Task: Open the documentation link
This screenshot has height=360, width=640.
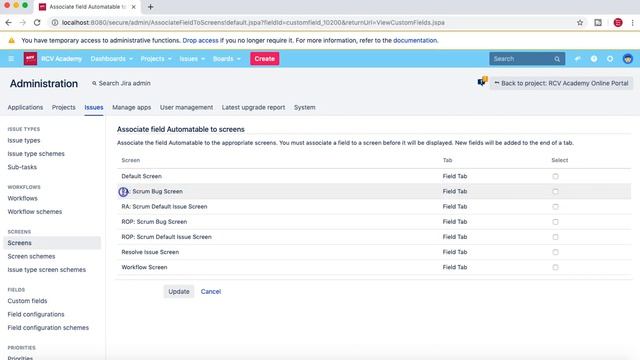Action: tap(415, 40)
